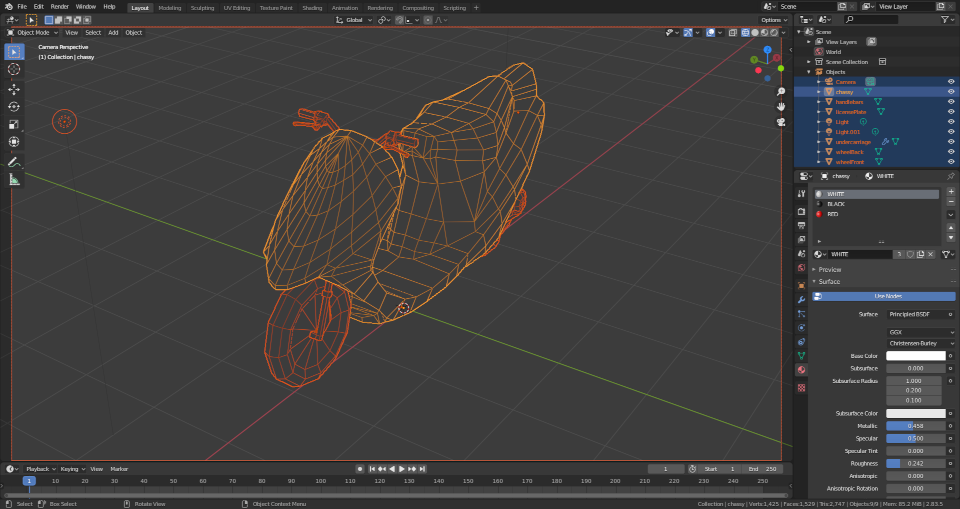Collapse the Surface panel section
Image resolution: width=960 pixels, height=509 pixels.
(830, 281)
